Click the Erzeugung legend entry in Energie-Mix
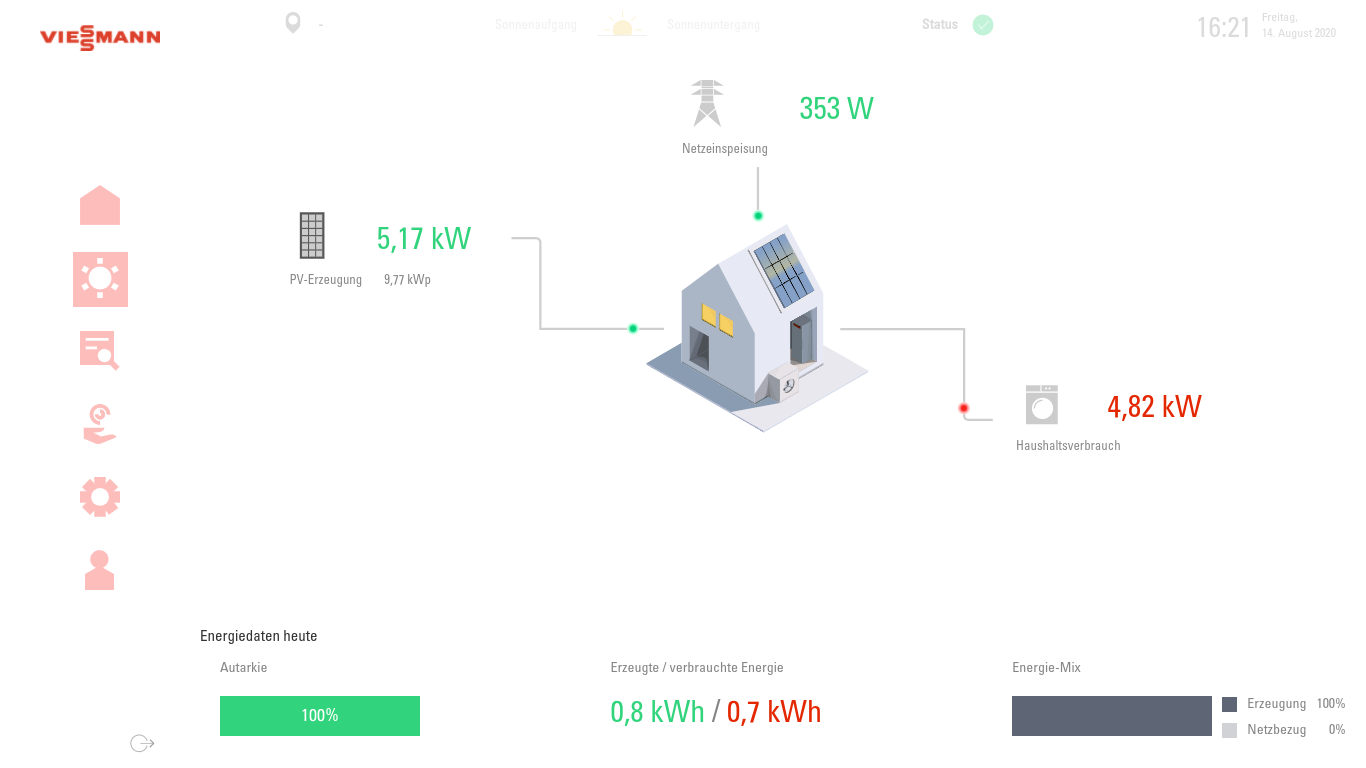Image resolution: width=1366 pixels, height=768 pixels. (1275, 703)
